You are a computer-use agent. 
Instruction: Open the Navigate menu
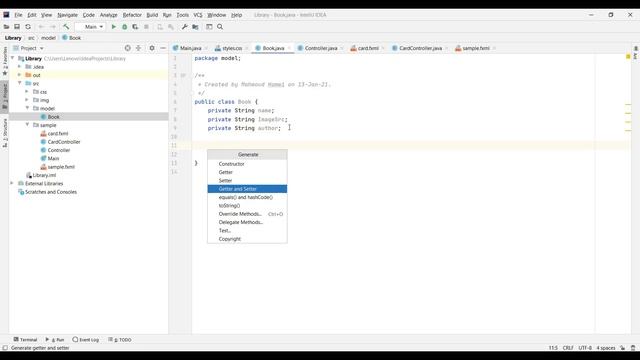(x=67, y=15)
